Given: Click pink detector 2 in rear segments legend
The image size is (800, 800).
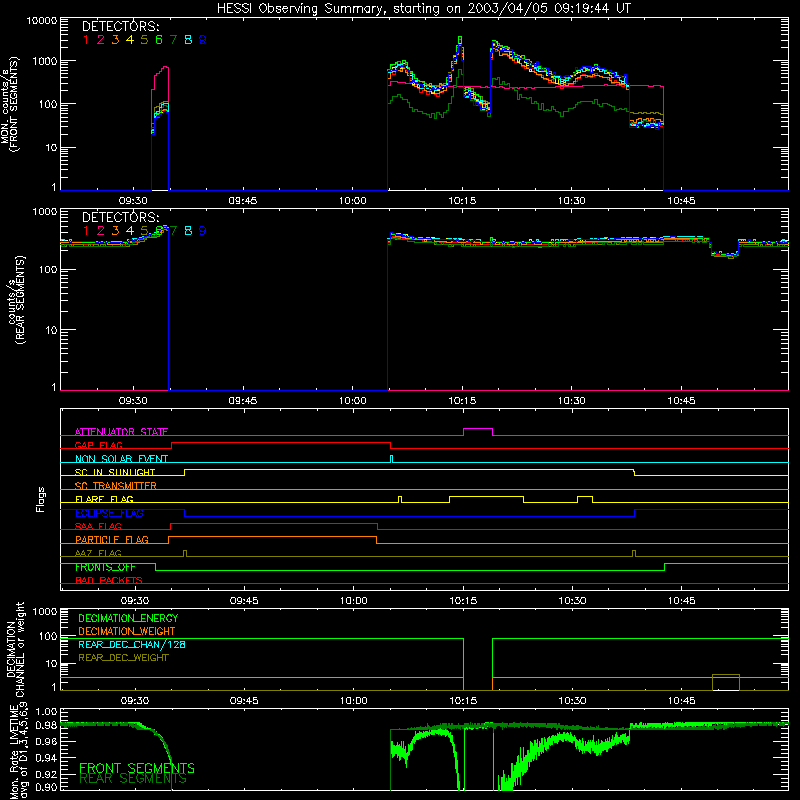Looking at the screenshot, I should pos(101,231).
